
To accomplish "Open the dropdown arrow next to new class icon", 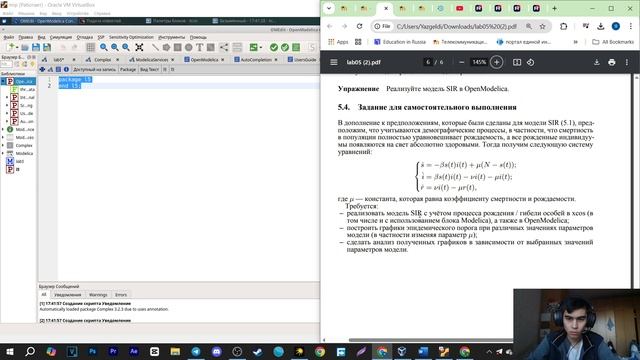I will pos(17,48).
